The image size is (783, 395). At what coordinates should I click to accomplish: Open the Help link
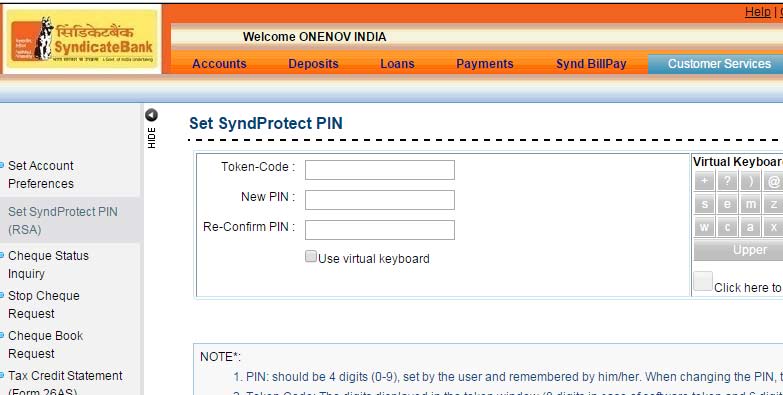tap(758, 12)
